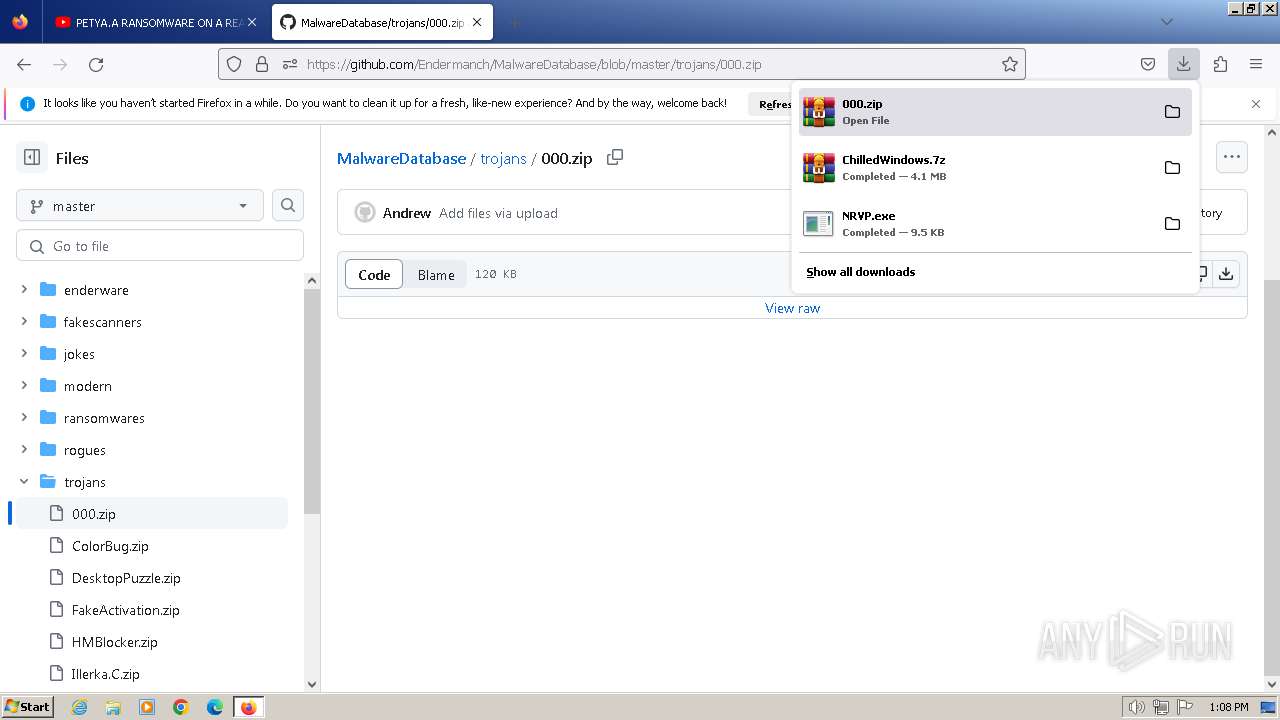Open the taskbar volume icon
Viewport: 1280px width, 720px height.
click(x=1137, y=707)
